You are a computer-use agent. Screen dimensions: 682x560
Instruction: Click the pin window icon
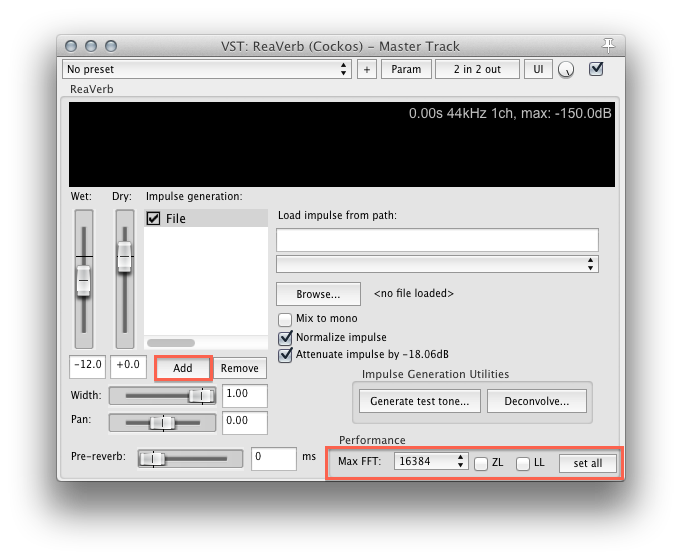coord(608,44)
